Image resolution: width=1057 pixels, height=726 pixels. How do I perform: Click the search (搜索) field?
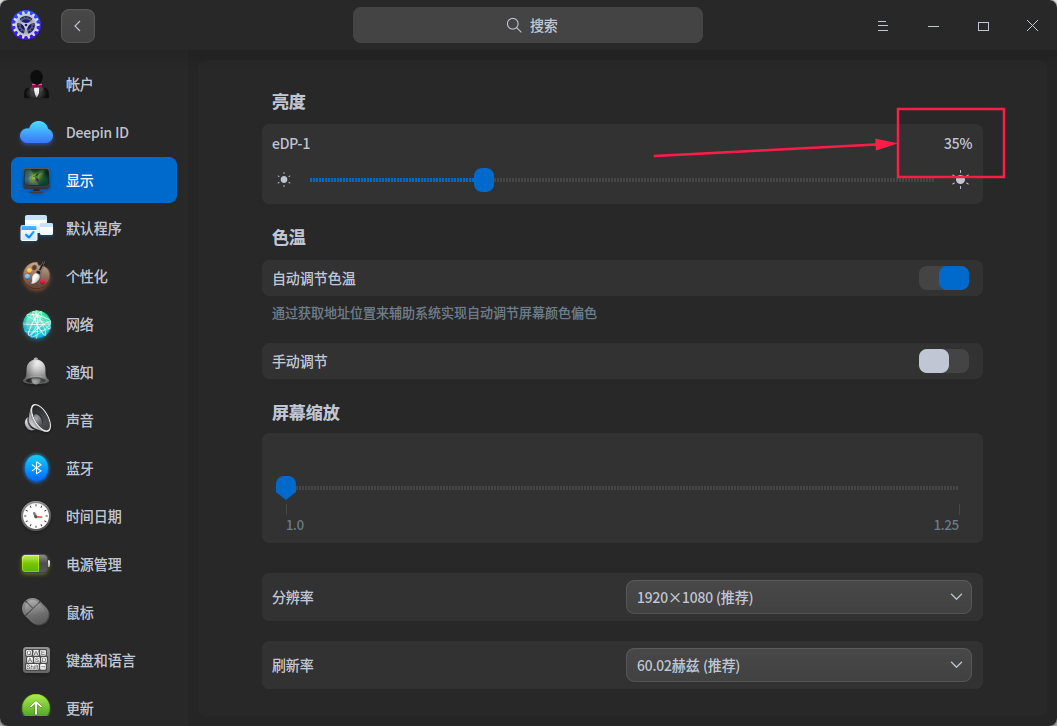(x=528, y=26)
